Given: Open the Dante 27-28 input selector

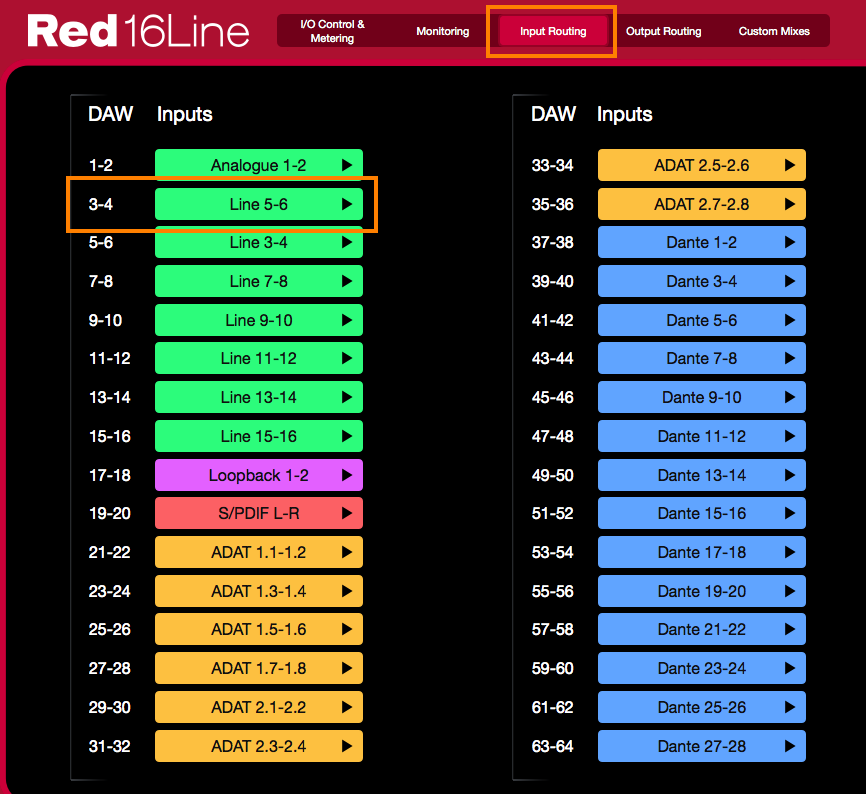Looking at the screenshot, I should pos(701,746).
